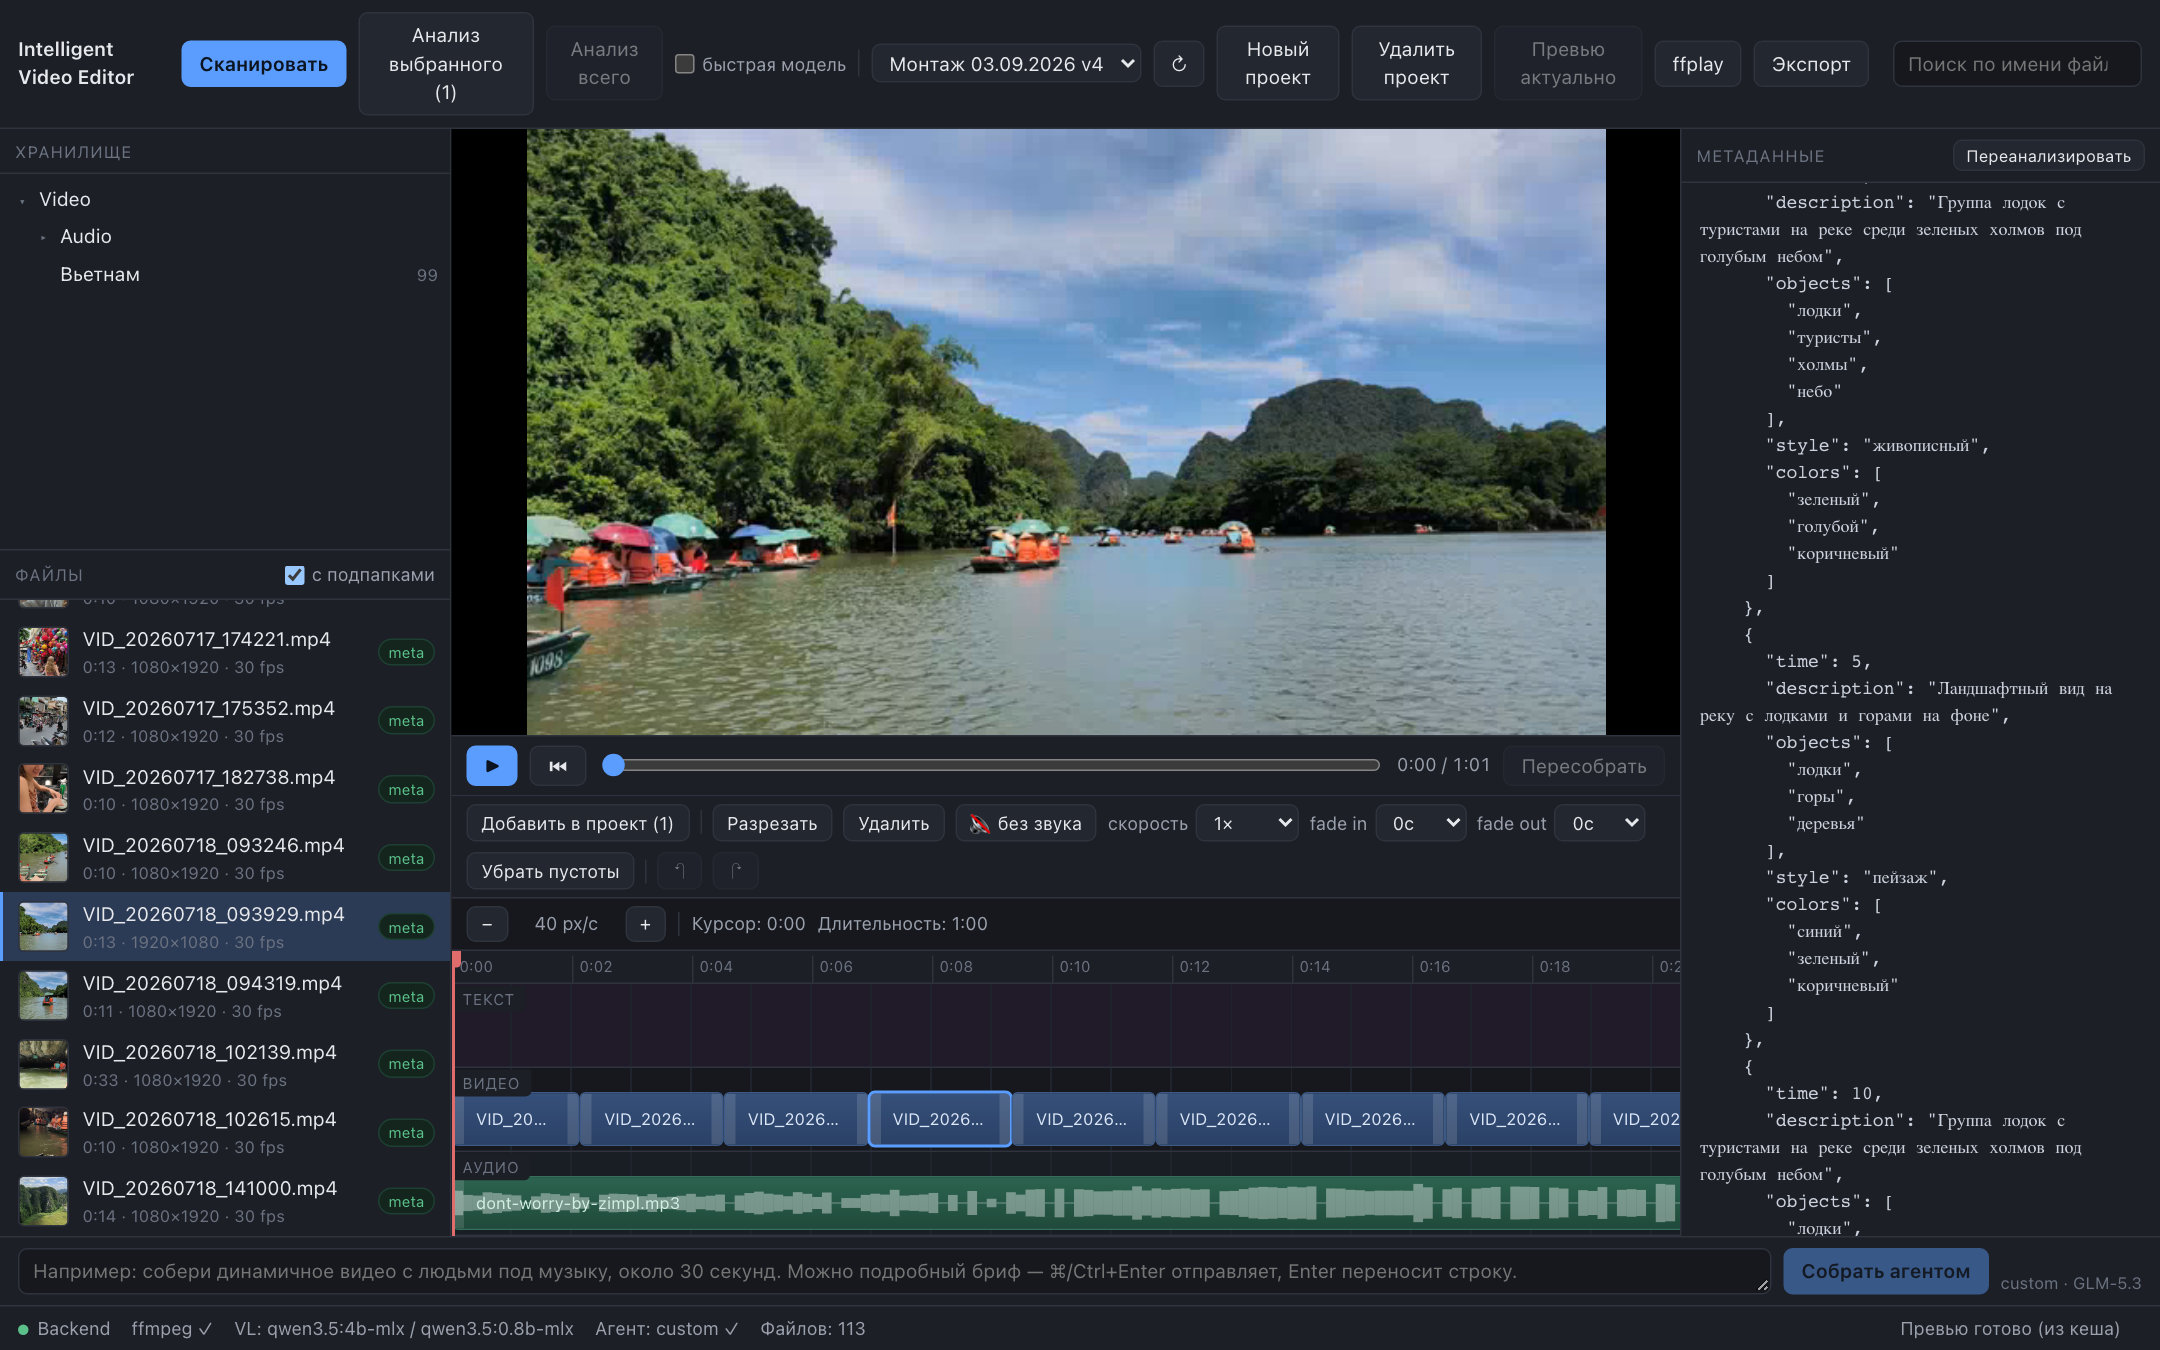This screenshot has height=1350, width=2160.
Task: Click 'Добавить в проект (1)' button
Action: 577,823
